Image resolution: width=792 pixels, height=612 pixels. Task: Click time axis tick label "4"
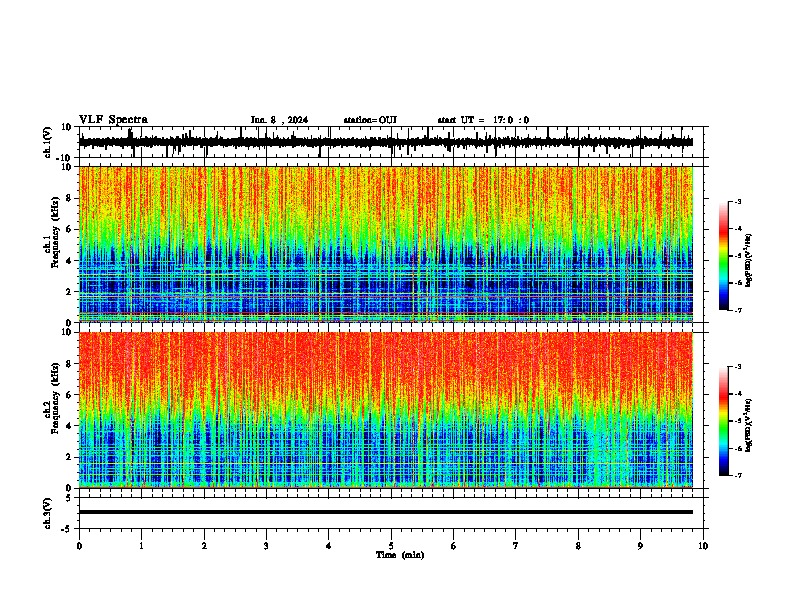tap(328, 546)
